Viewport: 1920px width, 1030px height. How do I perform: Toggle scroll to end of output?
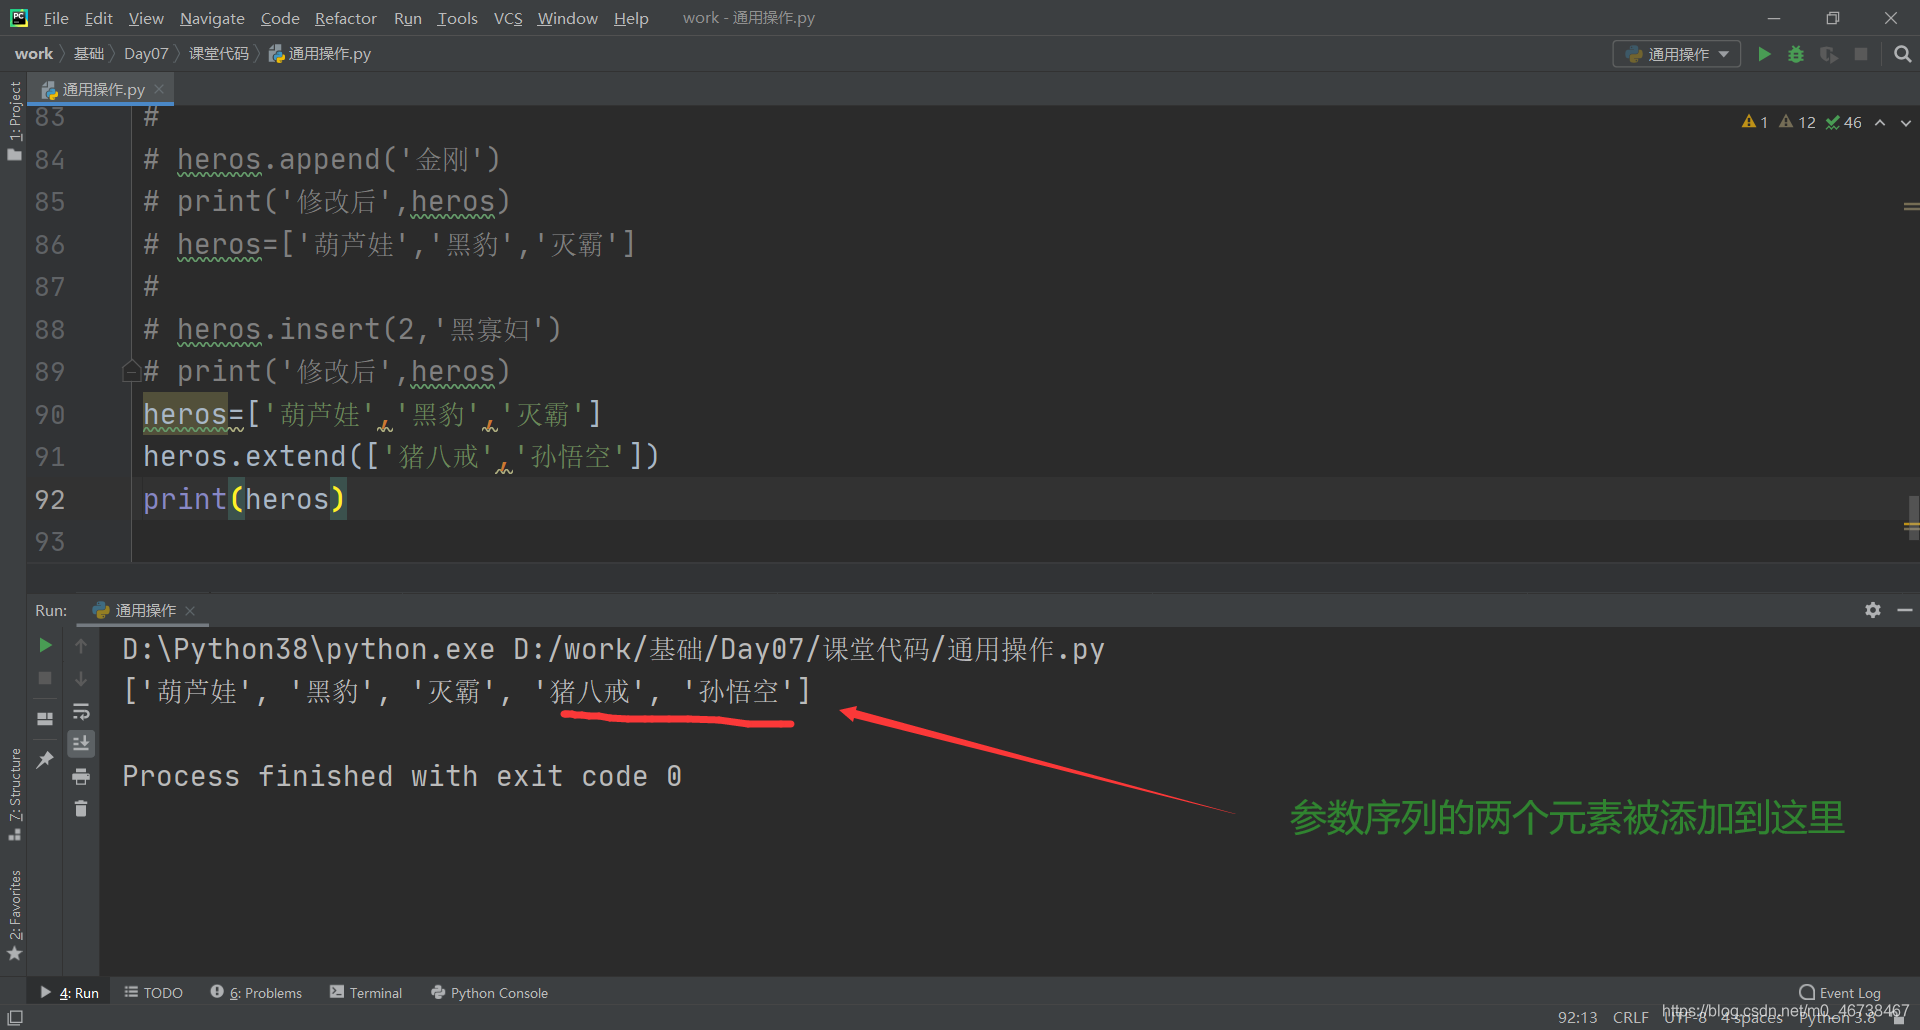pyautogui.click(x=81, y=743)
